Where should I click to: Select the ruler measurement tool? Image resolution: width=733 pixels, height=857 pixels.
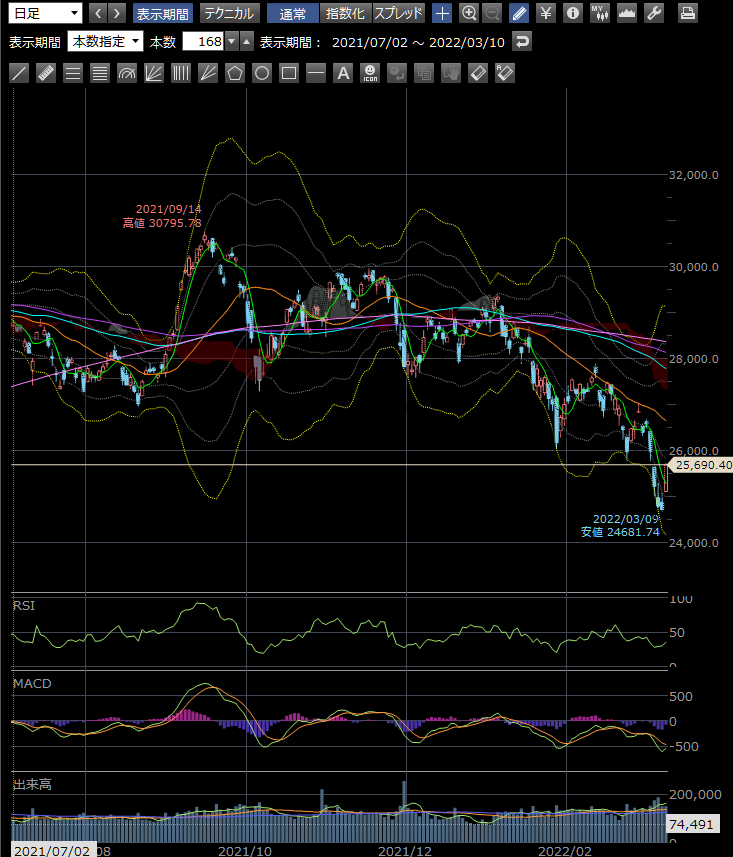click(46, 73)
